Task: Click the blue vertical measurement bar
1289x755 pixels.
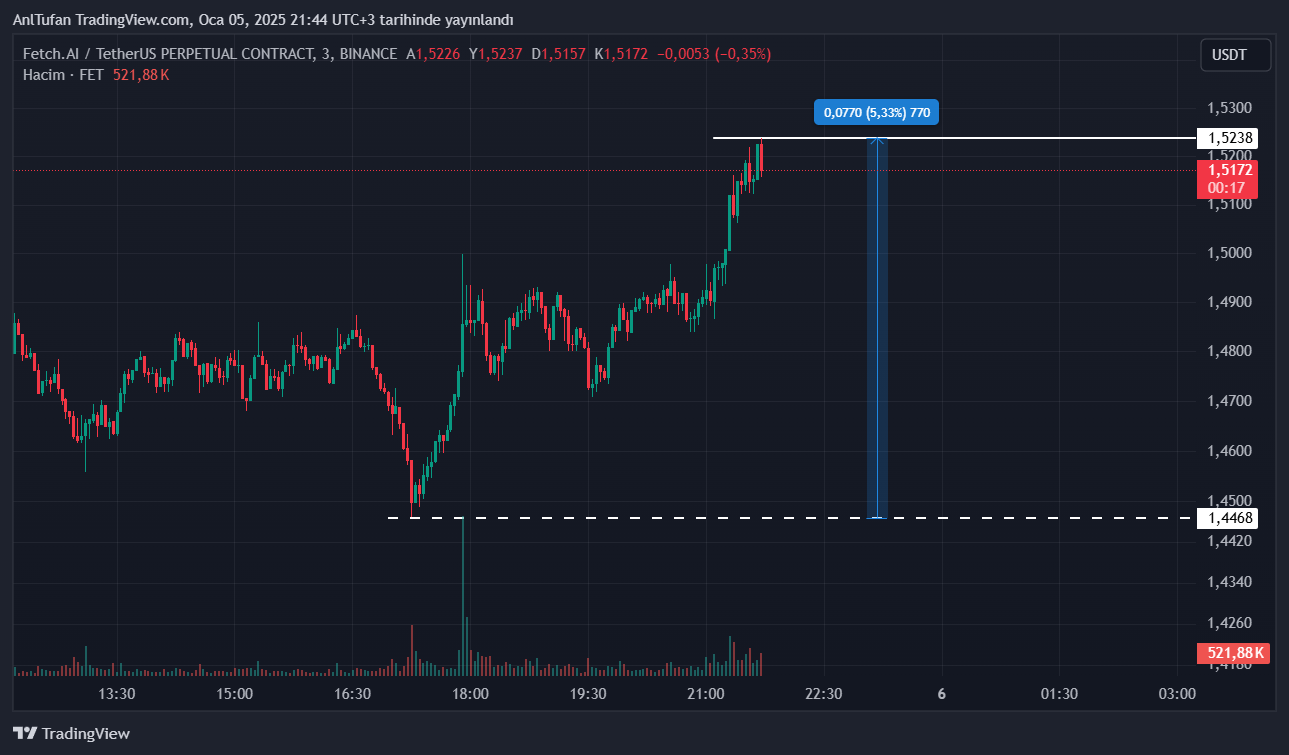Action: [877, 330]
